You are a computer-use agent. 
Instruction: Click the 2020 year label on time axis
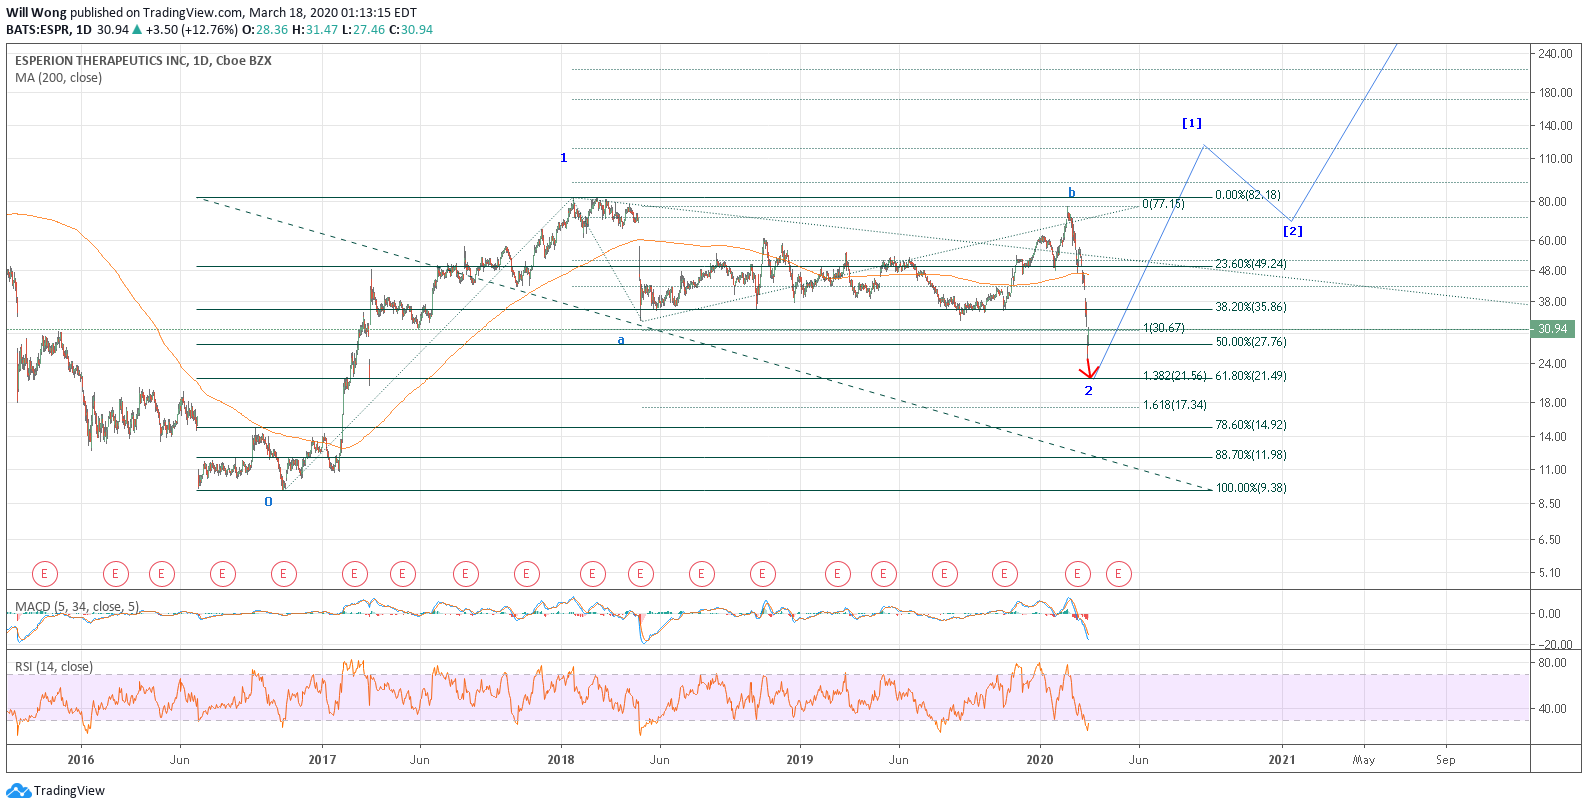click(1040, 760)
